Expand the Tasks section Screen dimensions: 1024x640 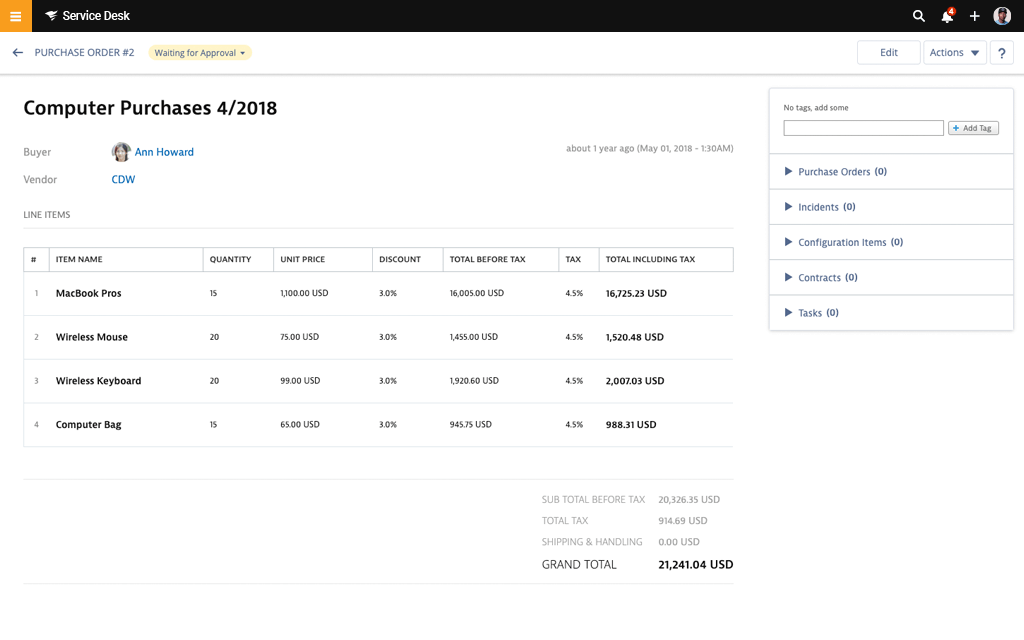tap(812, 312)
